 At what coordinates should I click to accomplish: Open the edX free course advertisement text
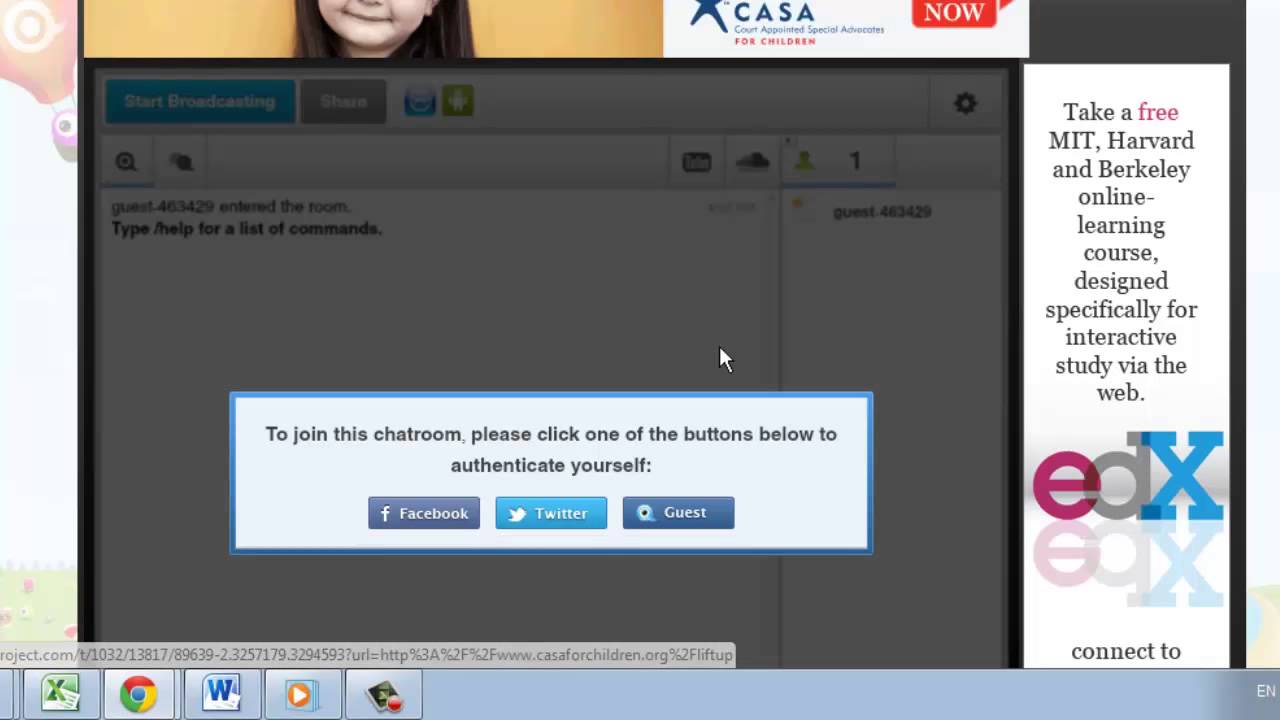coord(1121,252)
